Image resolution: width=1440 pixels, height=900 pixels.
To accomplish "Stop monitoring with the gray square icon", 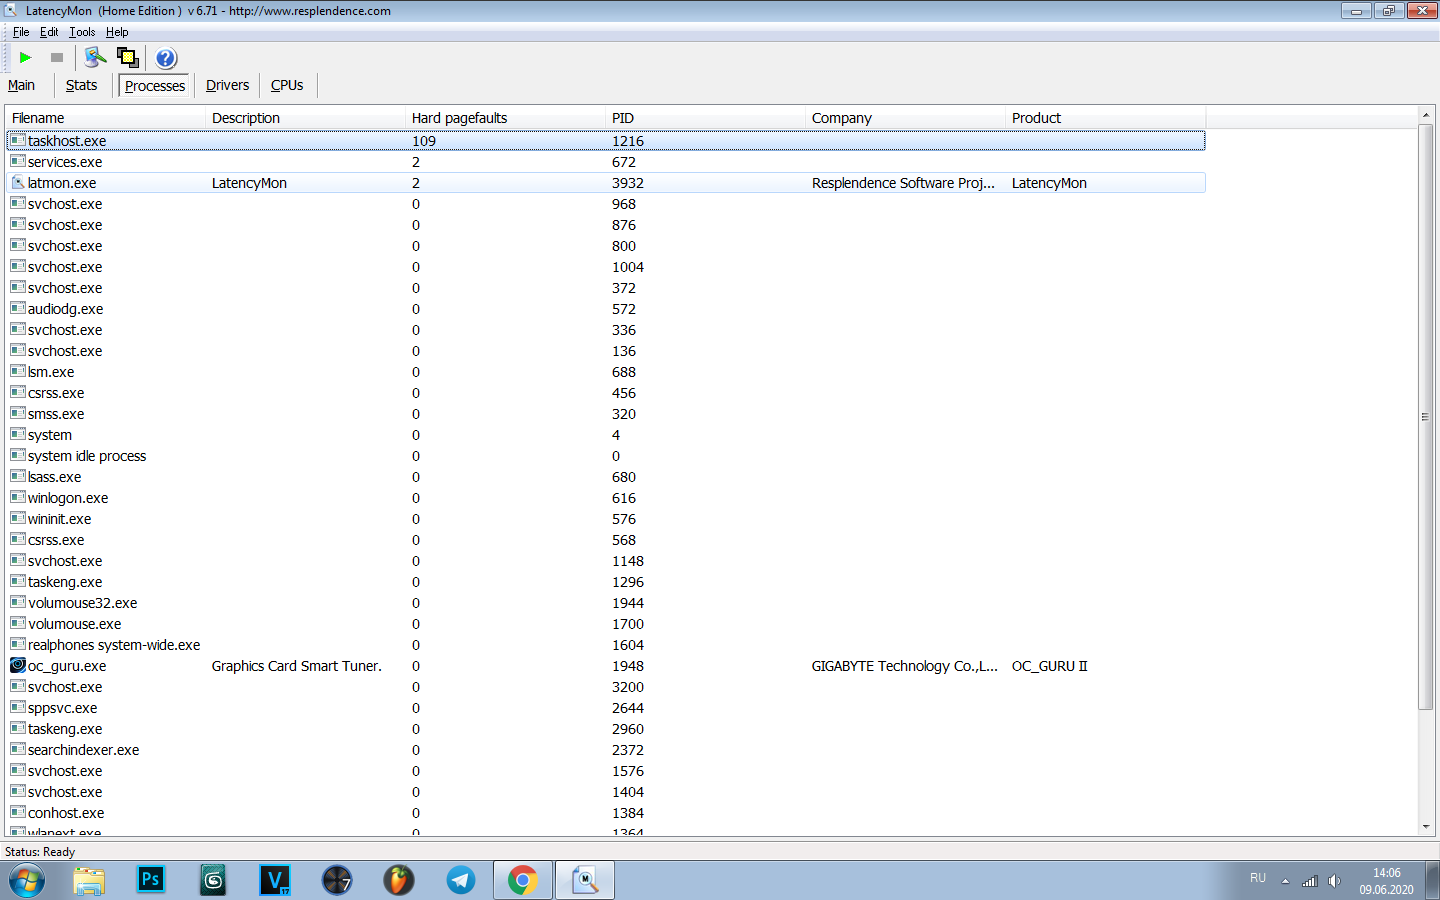I will (57, 58).
